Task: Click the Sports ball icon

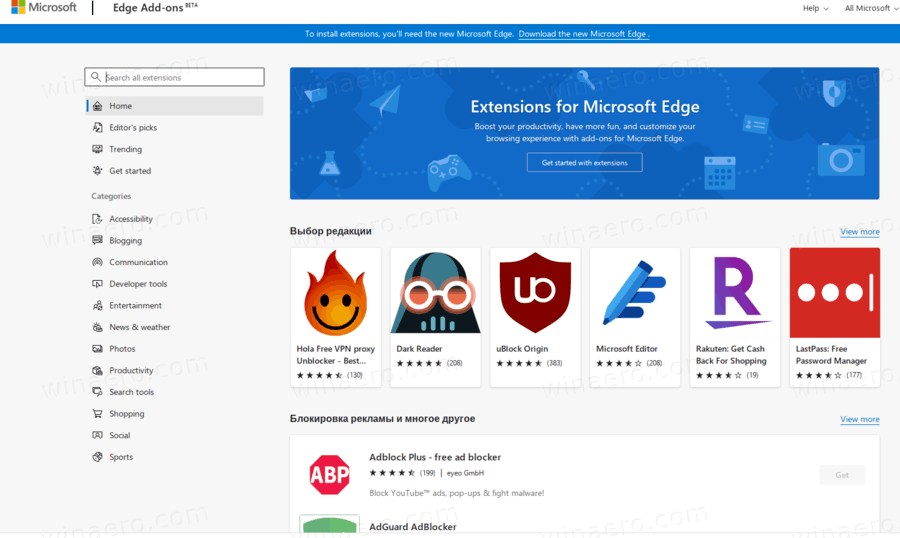Action: [98, 457]
